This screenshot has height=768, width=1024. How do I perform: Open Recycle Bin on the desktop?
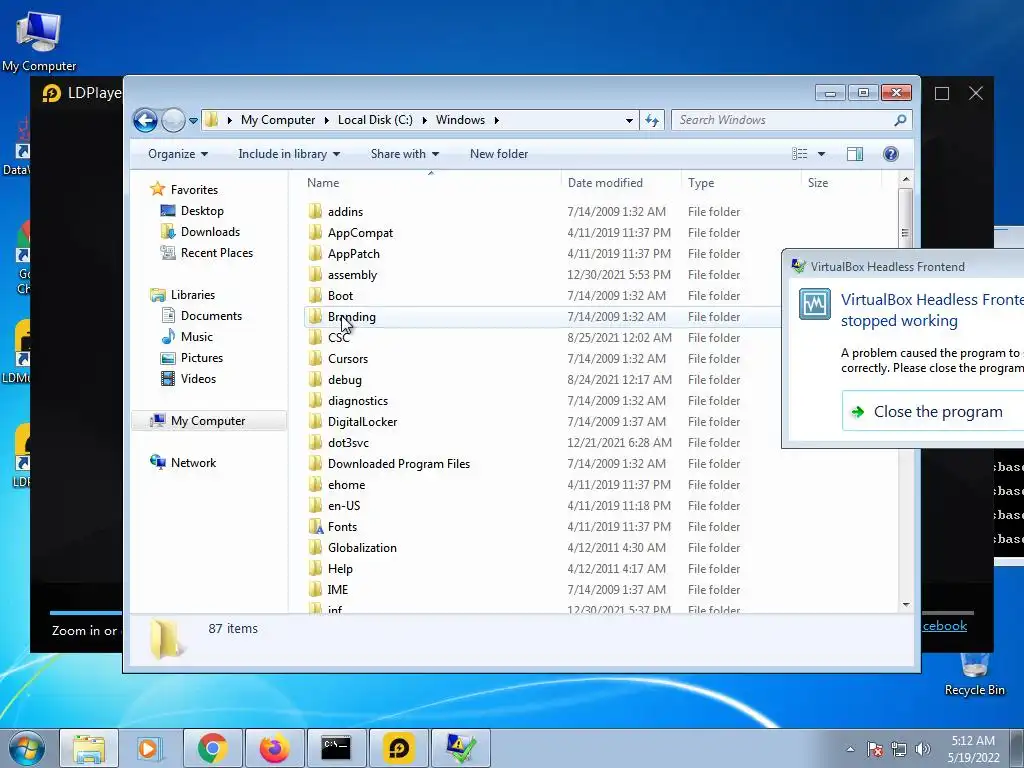pyautogui.click(x=974, y=674)
